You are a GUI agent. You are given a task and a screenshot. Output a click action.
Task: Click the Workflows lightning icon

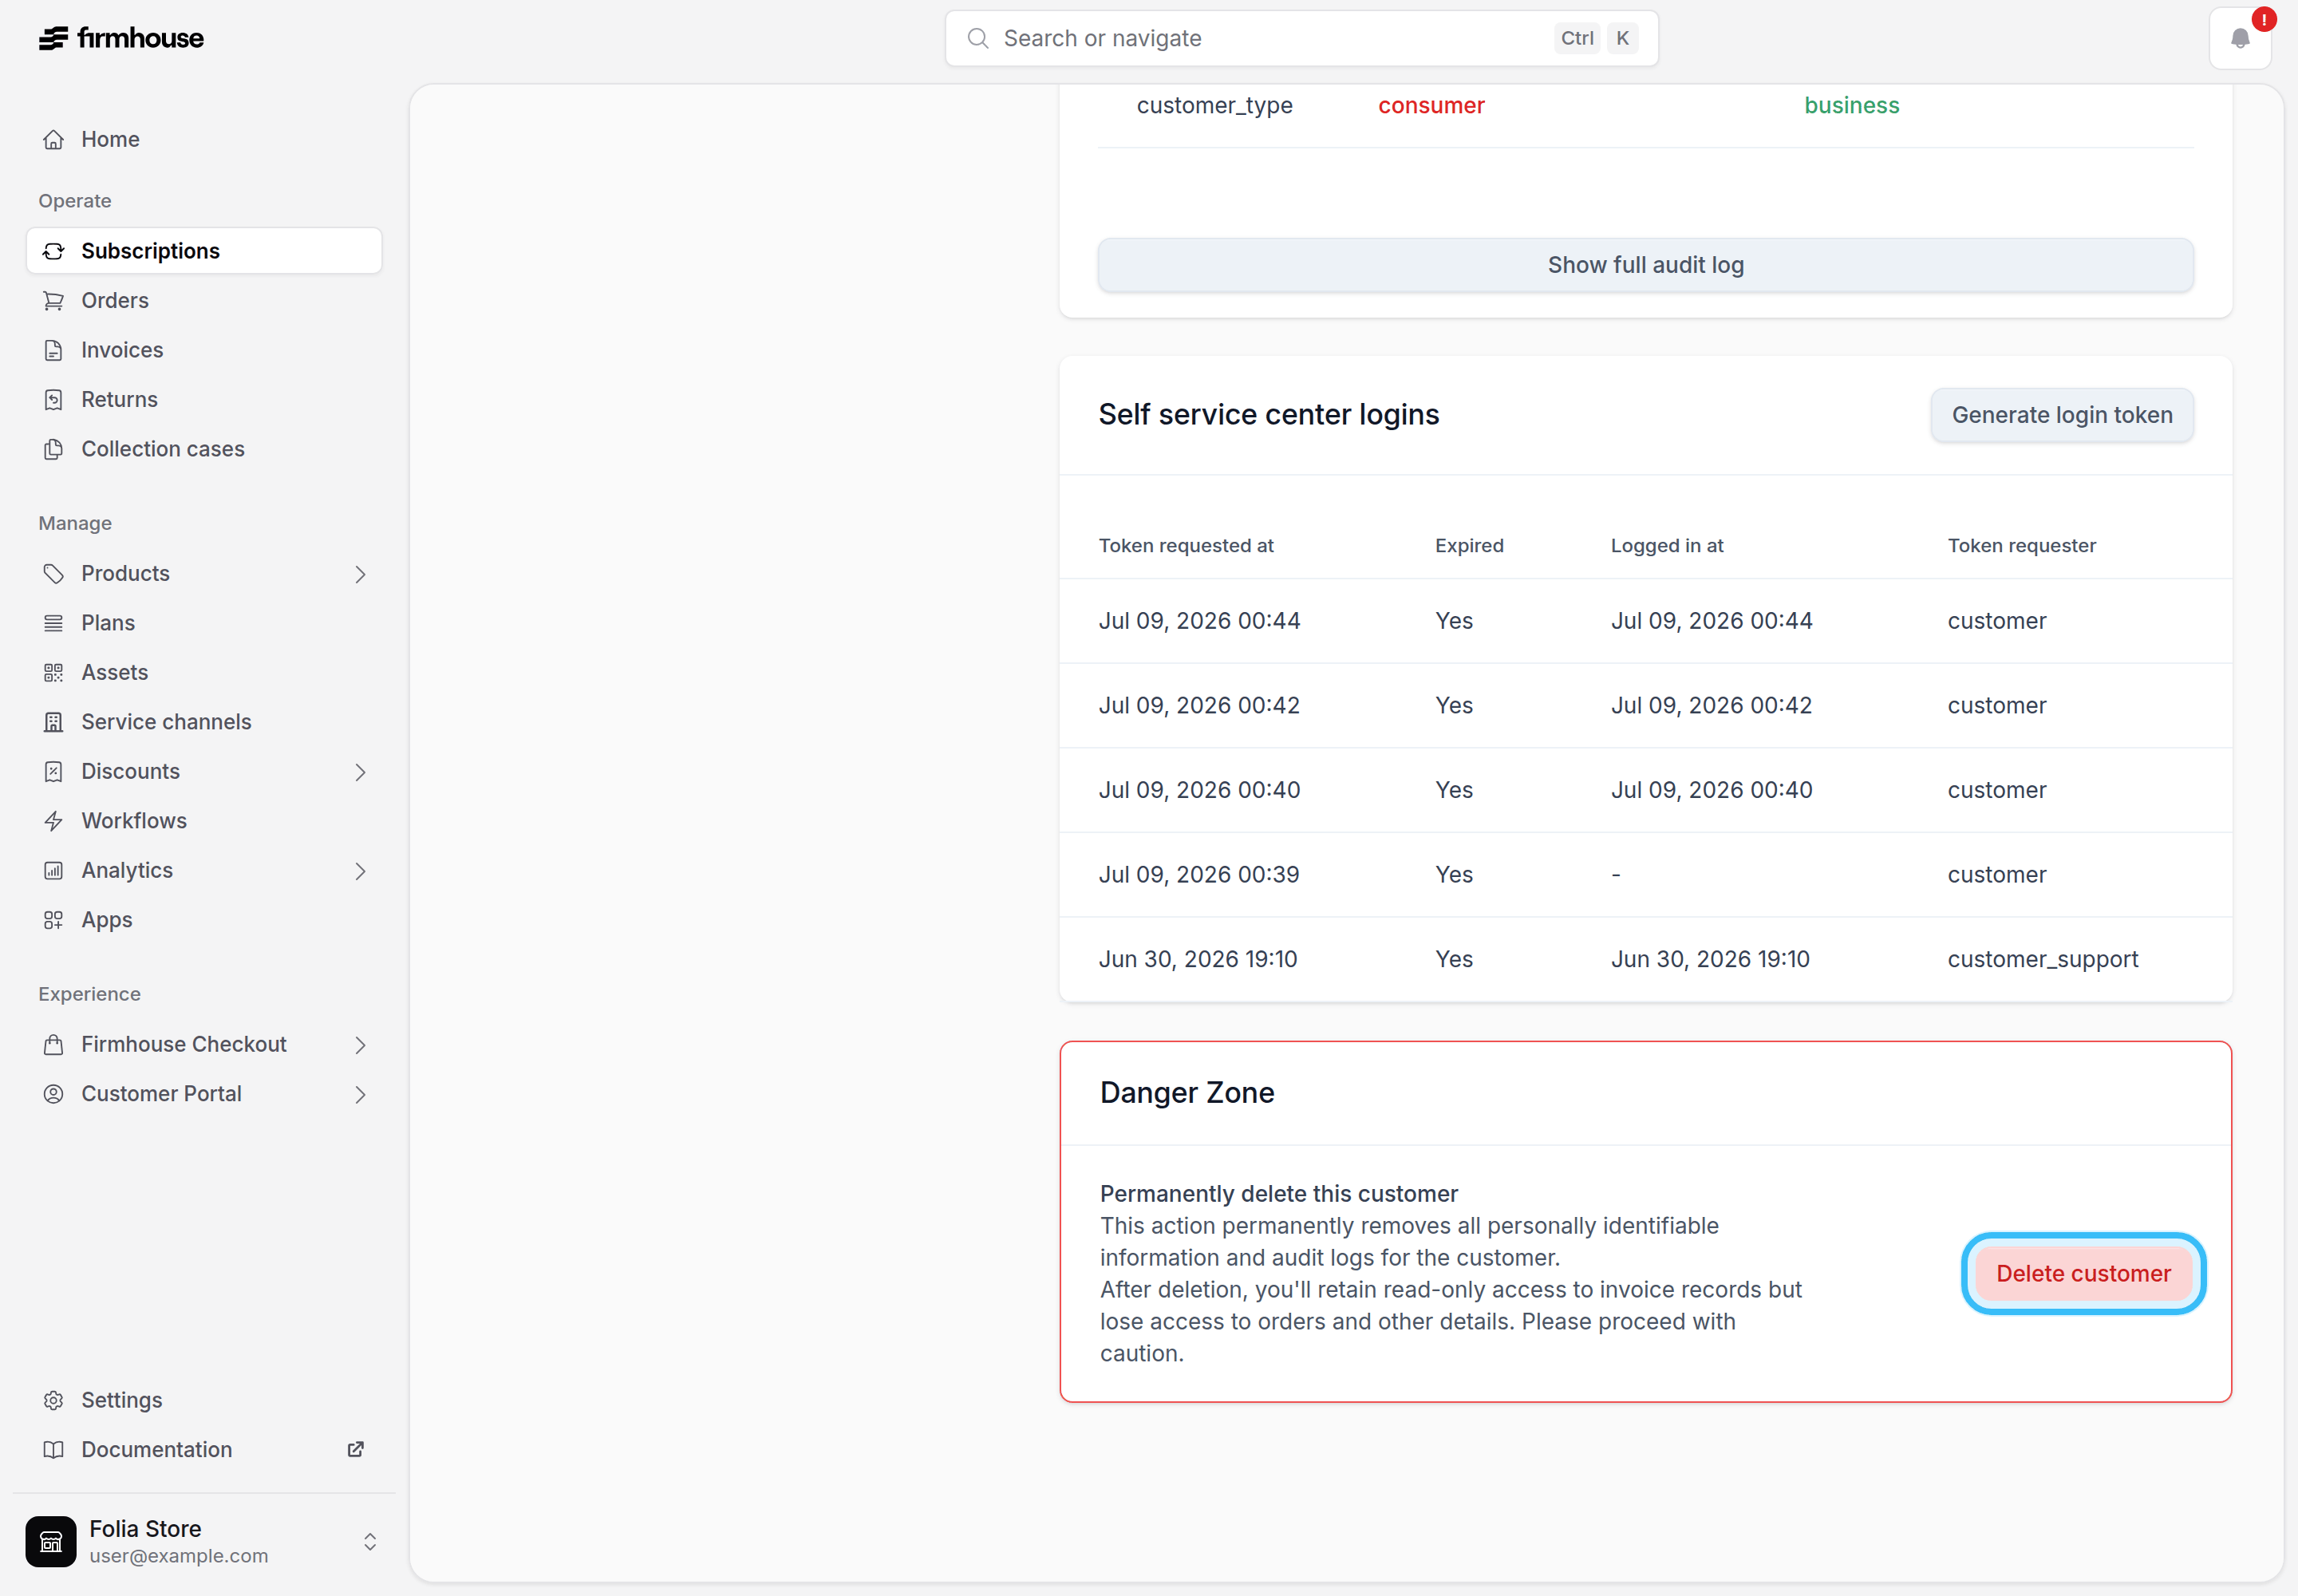pos(54,821)
